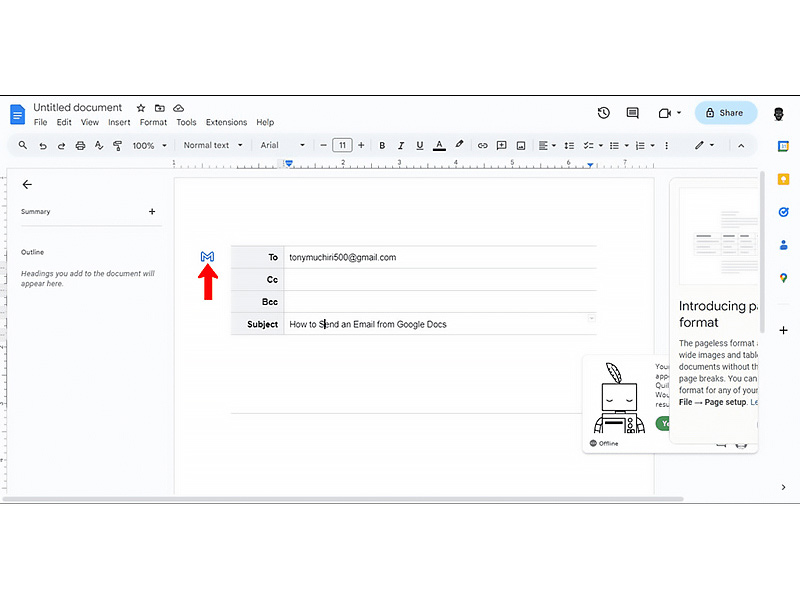Click the font size field showing 11

coord(342,145)
